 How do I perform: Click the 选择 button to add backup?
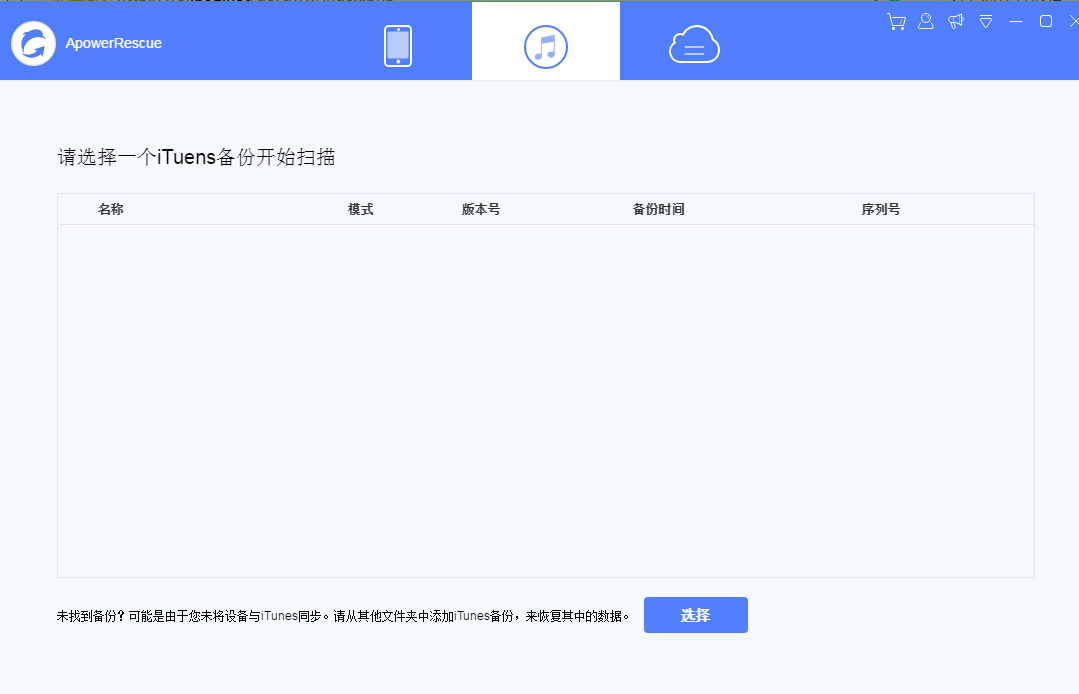pos(696,615)
